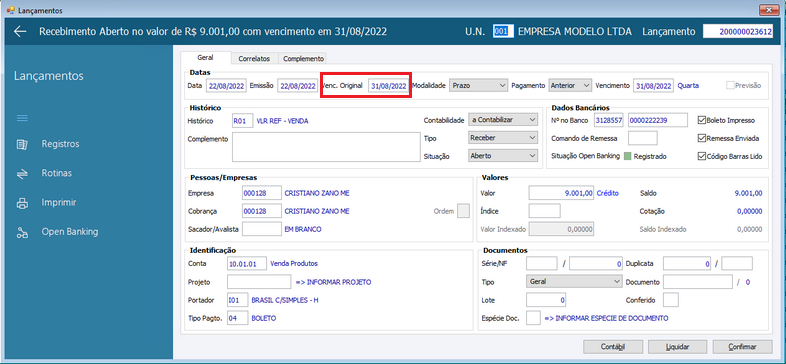The width and height of the screenshot is (786, 364).
Task: Click the Índice input field
Action: coord(544,211)
